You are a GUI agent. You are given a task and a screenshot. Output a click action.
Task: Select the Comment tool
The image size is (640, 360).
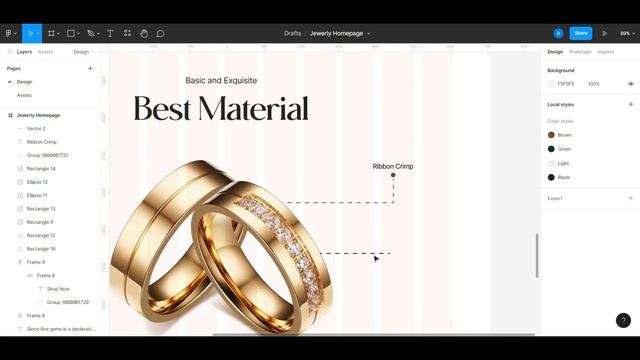[160, 33]
